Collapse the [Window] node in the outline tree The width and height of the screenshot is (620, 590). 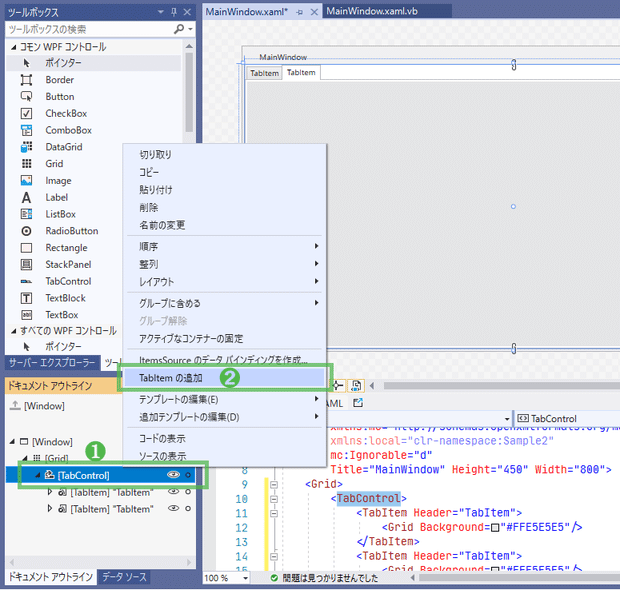(12, 441)
